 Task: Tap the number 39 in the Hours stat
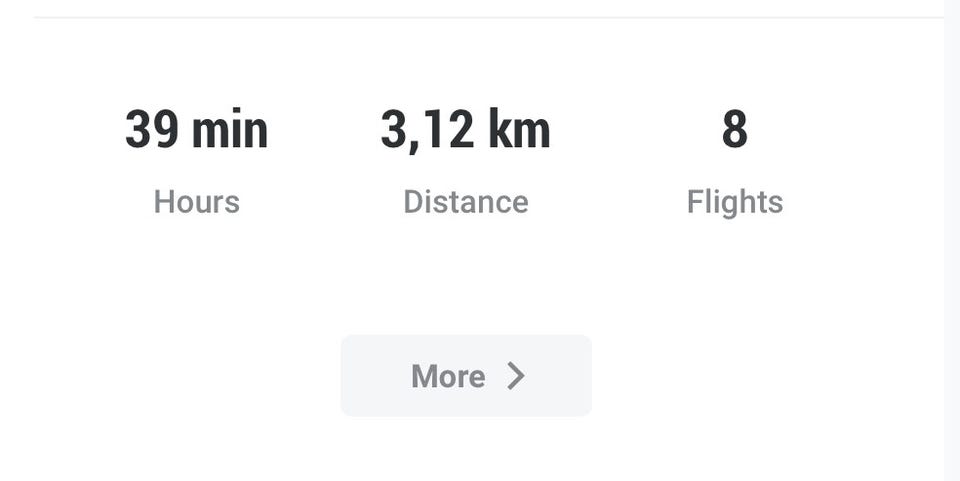pos(151,131)
